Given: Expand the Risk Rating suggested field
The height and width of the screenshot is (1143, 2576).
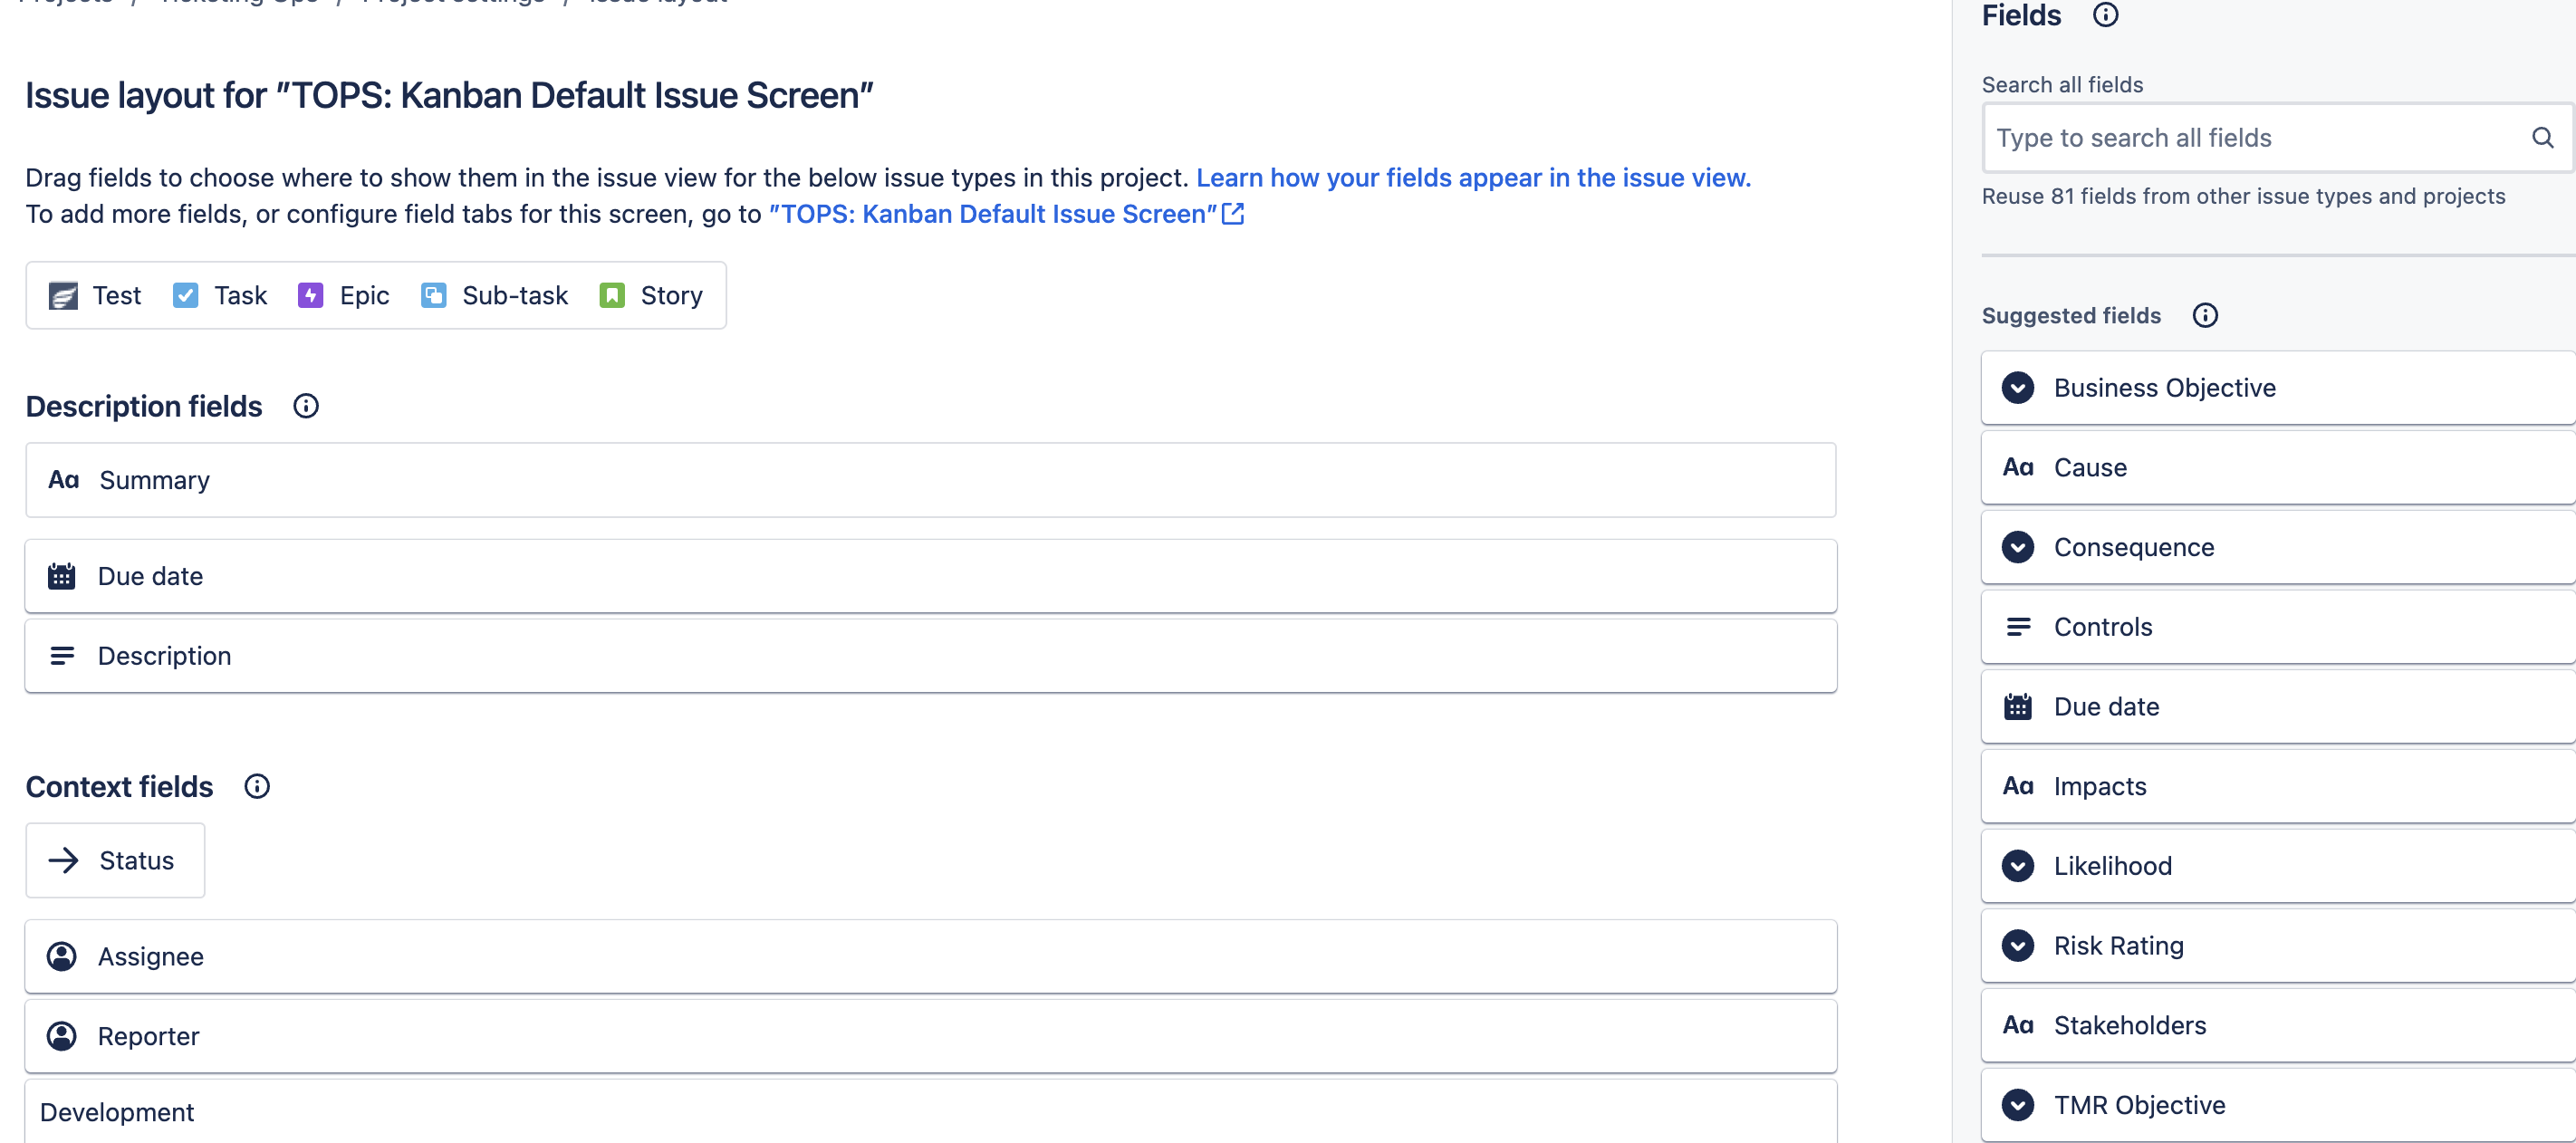Looking at the screenshot, I should click(2018, 945).
